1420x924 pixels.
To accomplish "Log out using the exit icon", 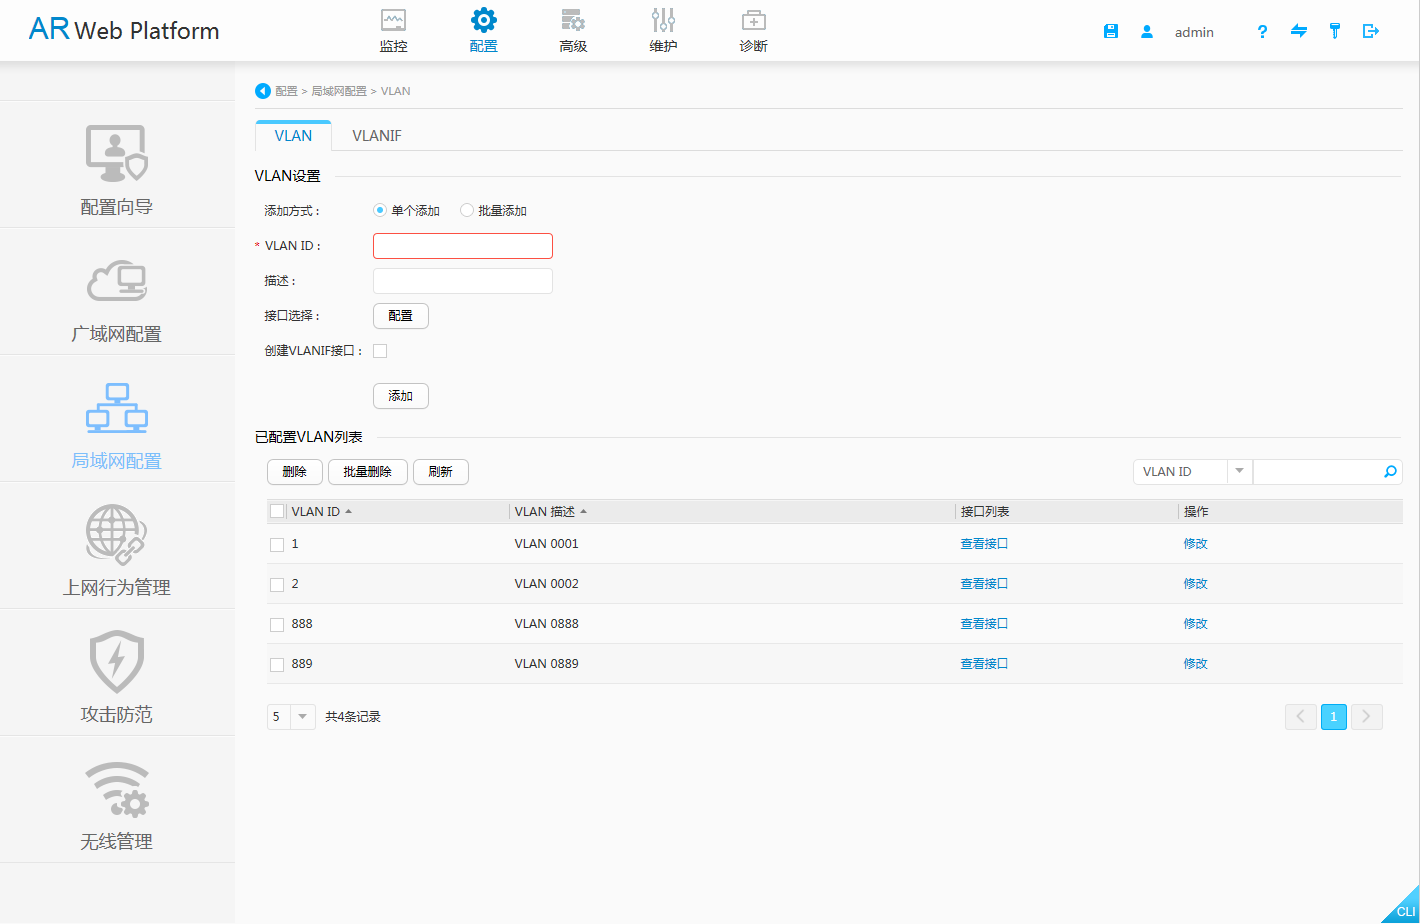I will [1371, 31].
